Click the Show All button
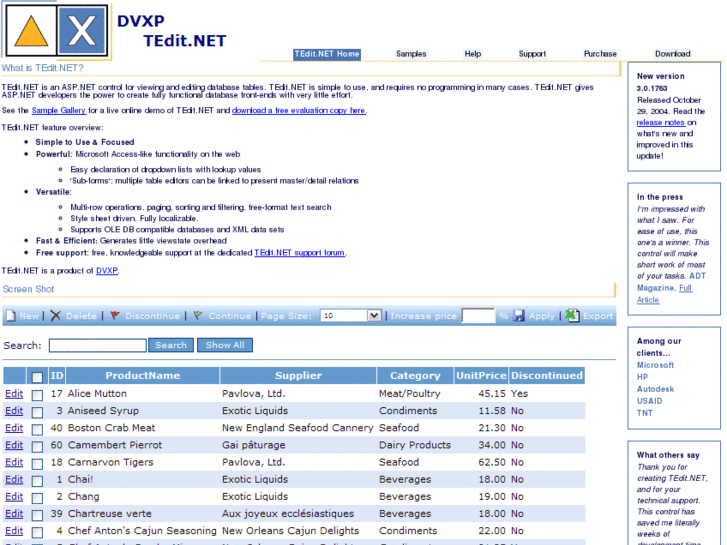This screenshot has width=727, height=545. point(225,345)
